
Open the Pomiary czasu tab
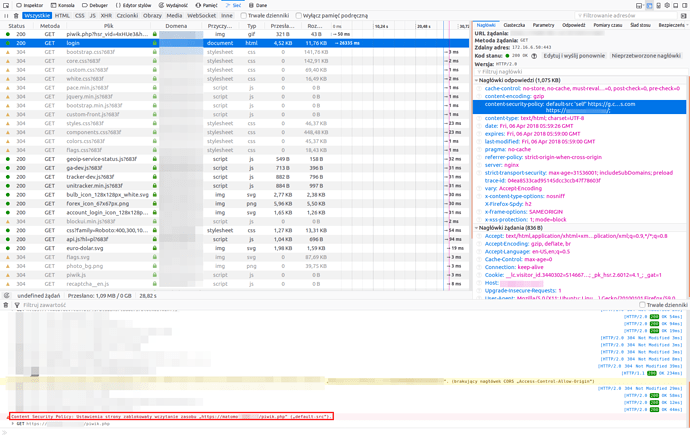click(607, 25)
